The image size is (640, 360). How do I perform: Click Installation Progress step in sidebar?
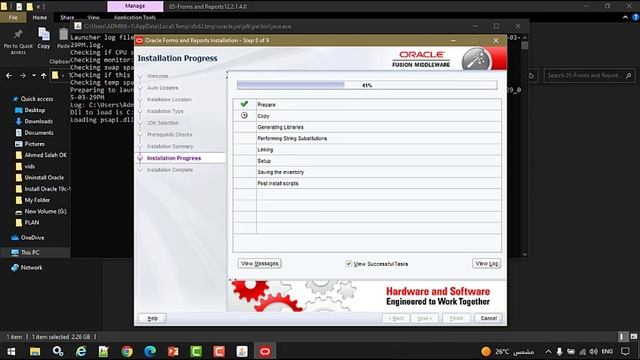point(174,158)
